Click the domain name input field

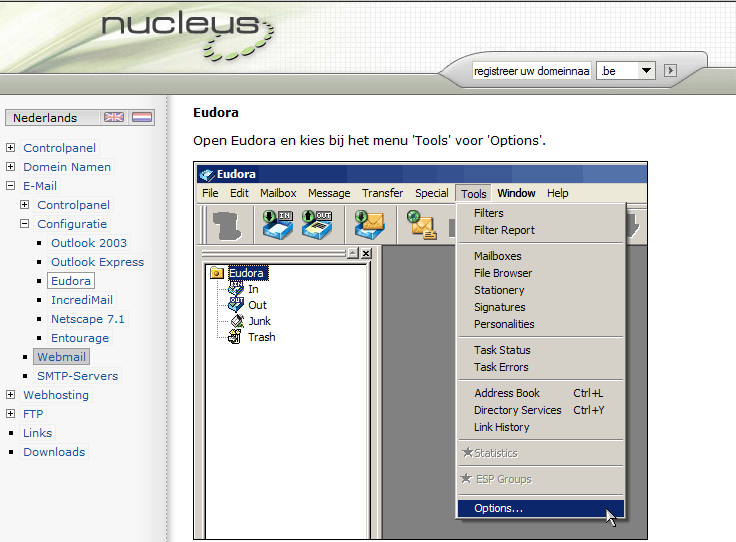531,71
